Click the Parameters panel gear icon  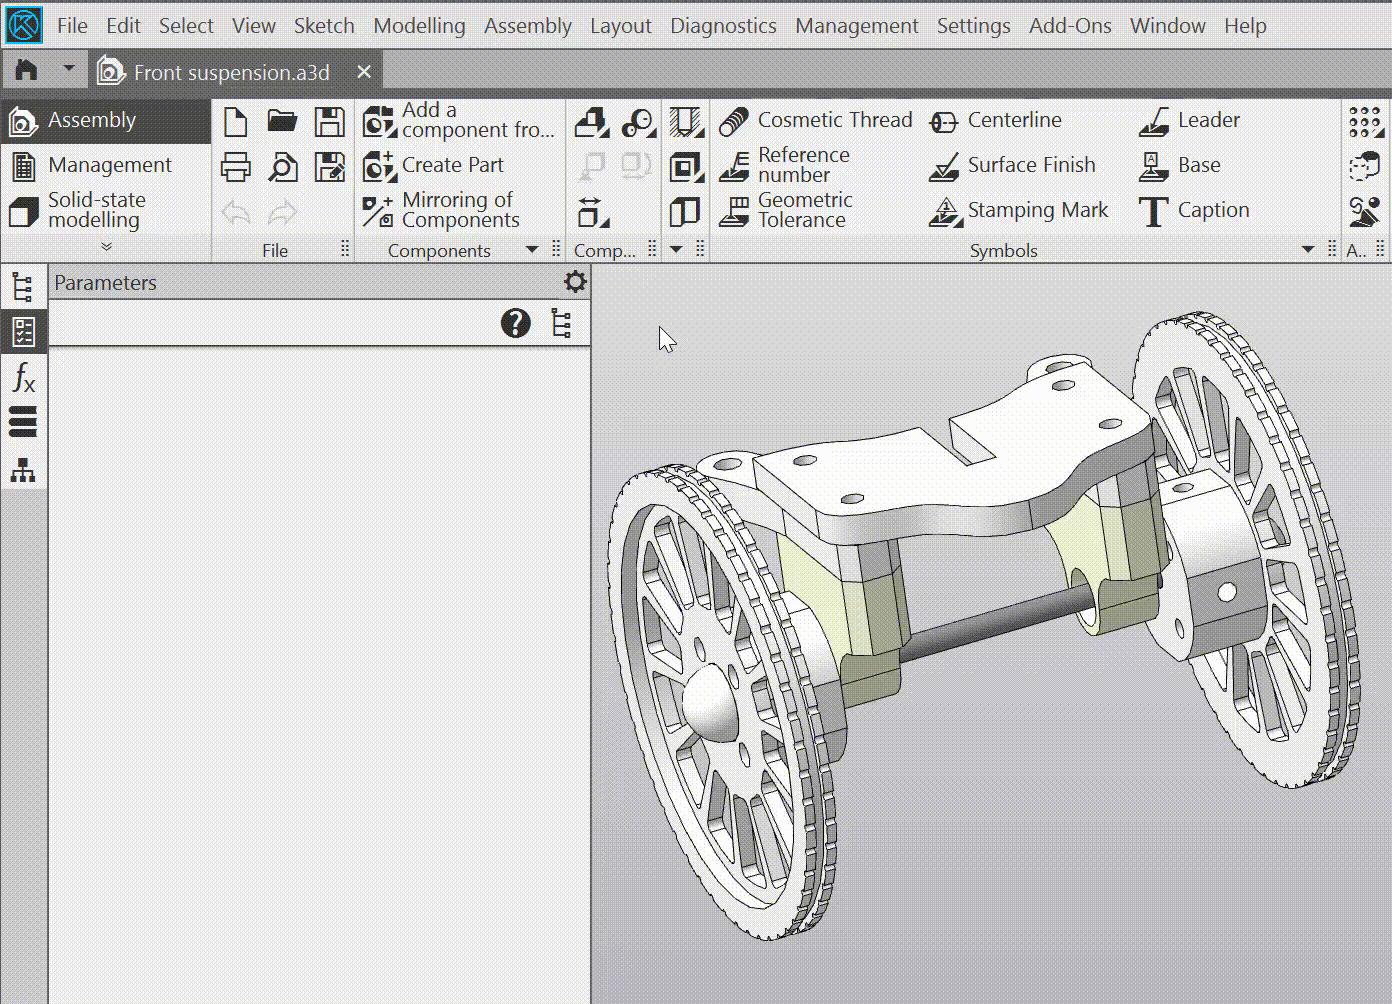[574, 282]
